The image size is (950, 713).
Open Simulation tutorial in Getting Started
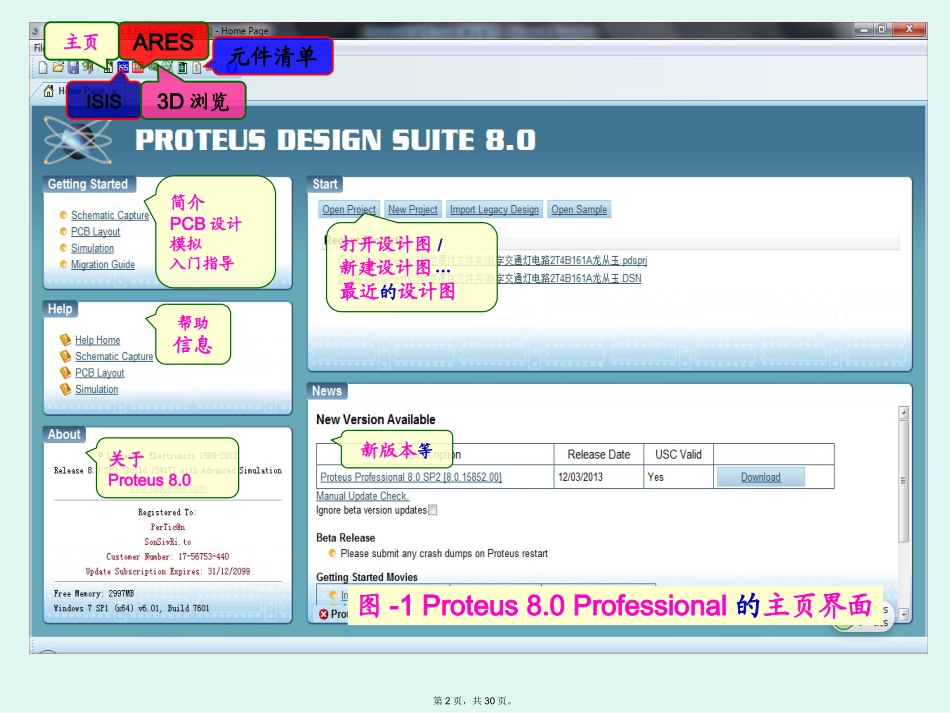pyautogui.click(x=92, y=248)
